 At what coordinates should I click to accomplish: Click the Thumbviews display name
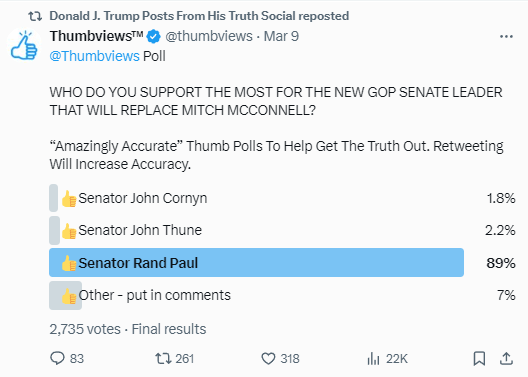pos(96,36)
